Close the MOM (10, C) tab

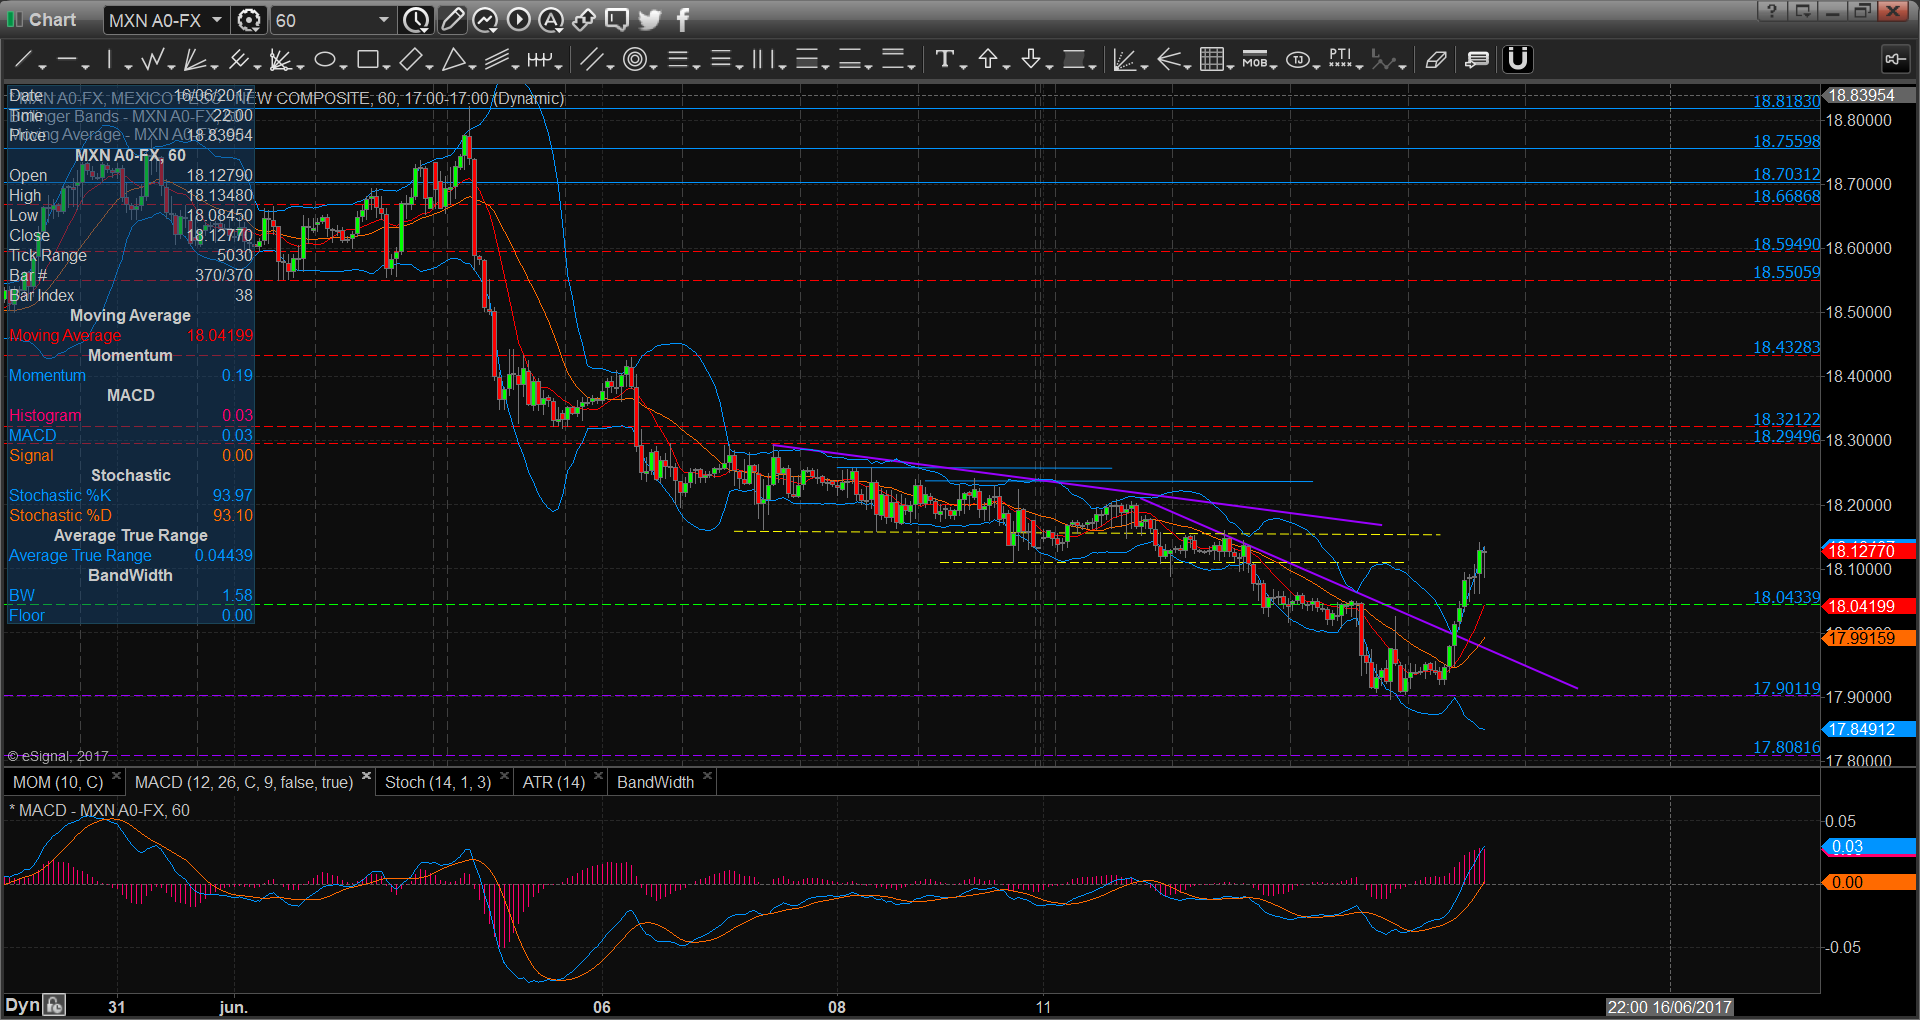click(x=116, y=776)
